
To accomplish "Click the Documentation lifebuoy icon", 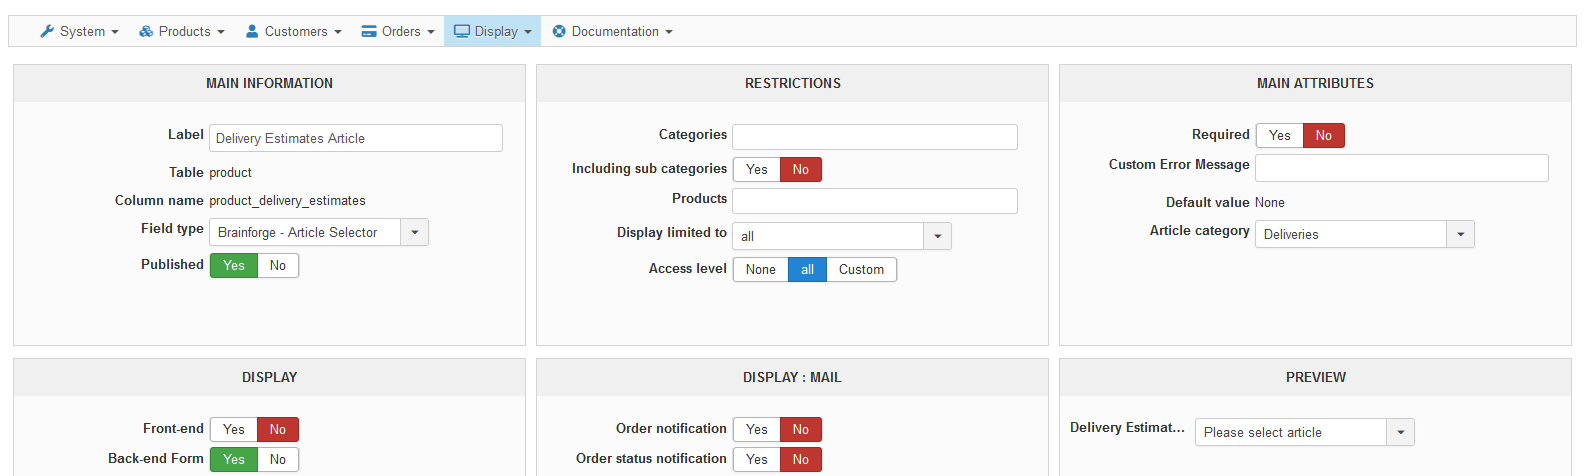I will (x=559, y=31).
